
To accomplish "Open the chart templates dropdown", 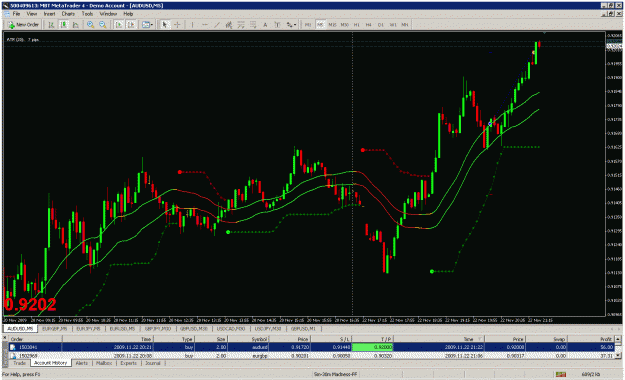I will 147,25.
